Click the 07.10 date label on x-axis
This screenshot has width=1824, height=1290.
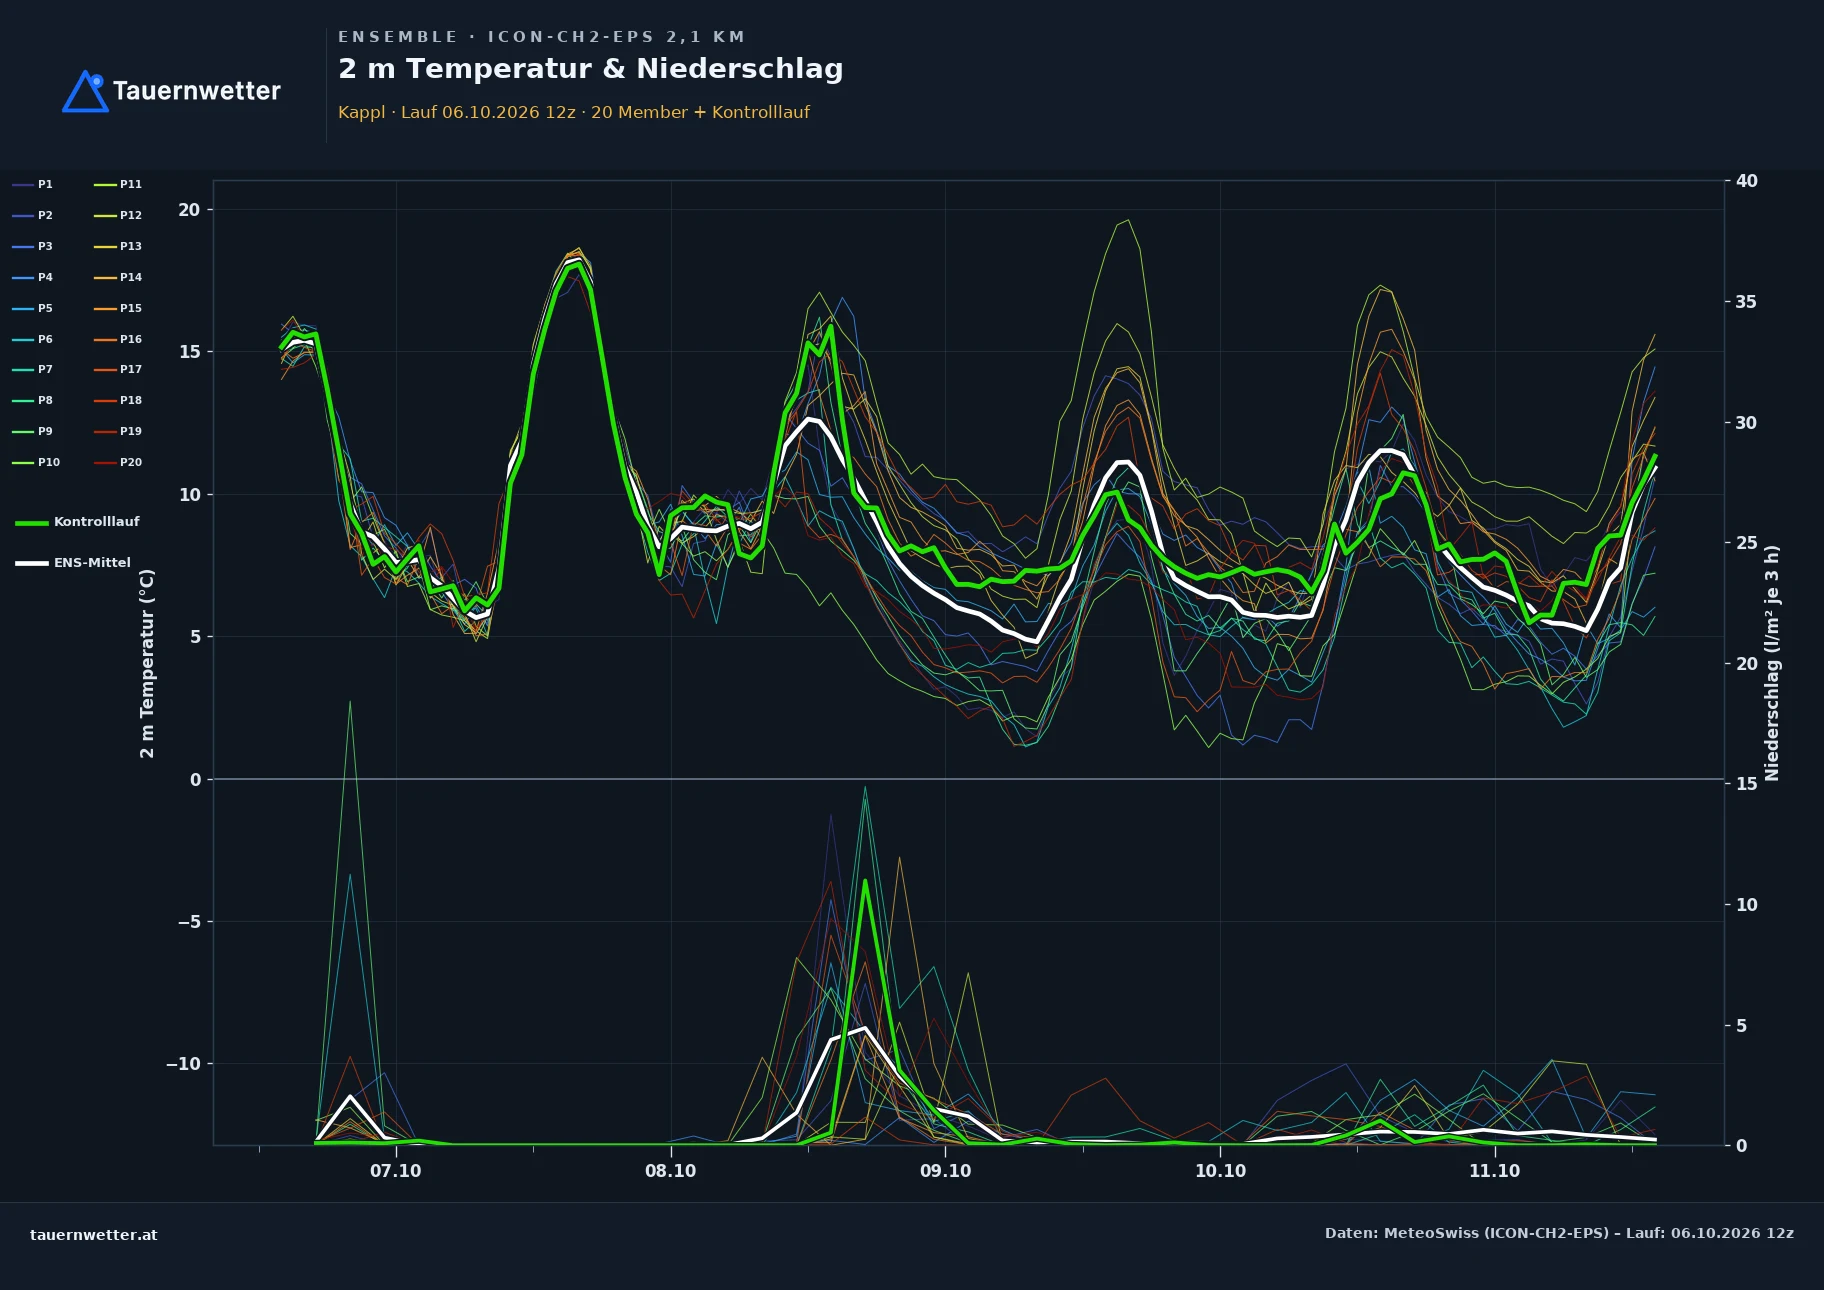coord(396,1171)
